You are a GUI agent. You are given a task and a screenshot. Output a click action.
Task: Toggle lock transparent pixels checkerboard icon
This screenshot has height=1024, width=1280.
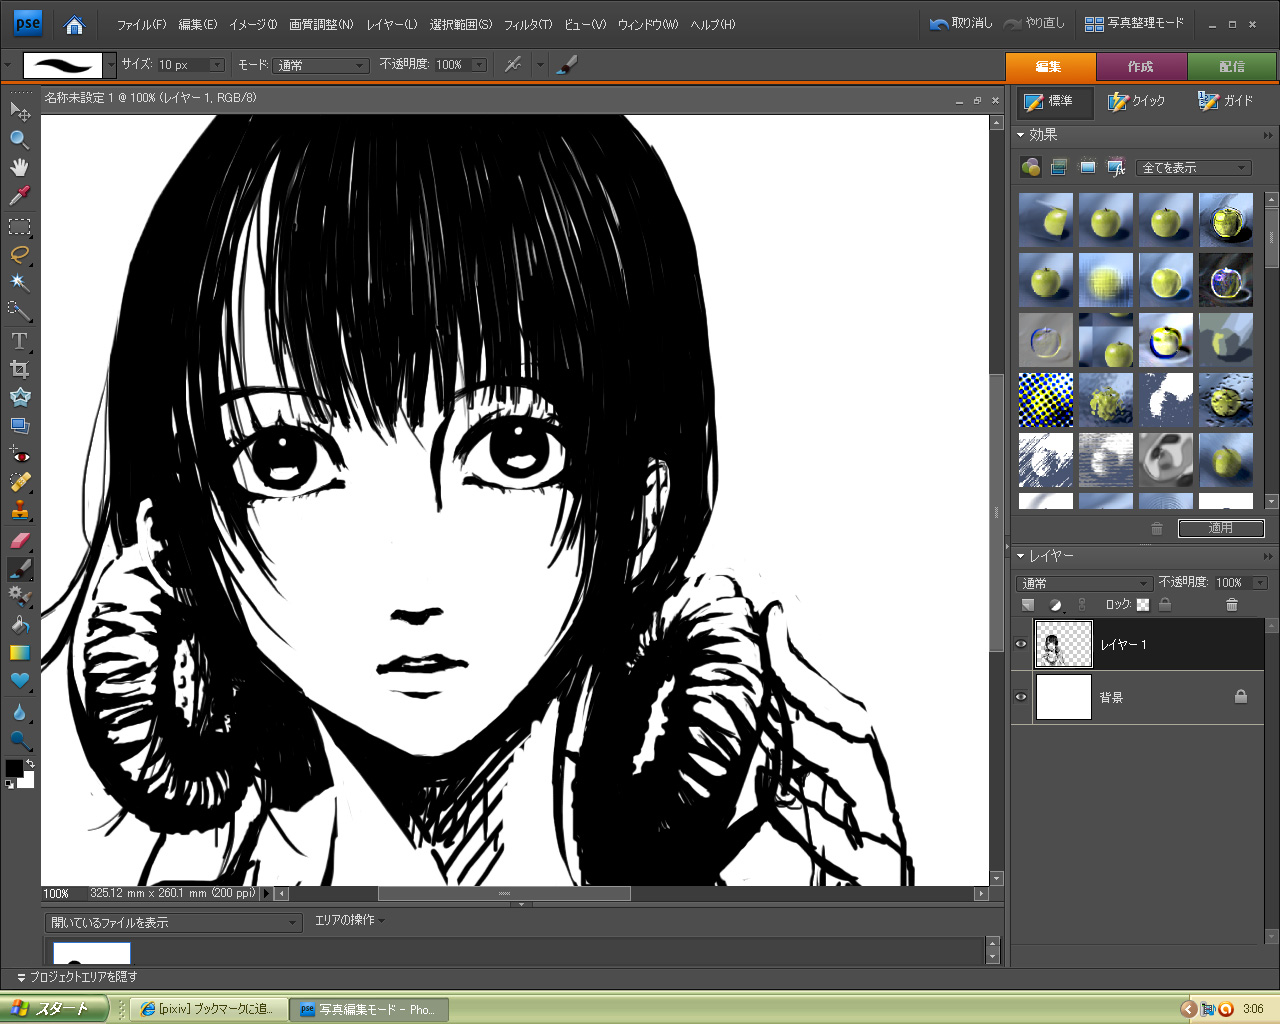point(1143,605)
